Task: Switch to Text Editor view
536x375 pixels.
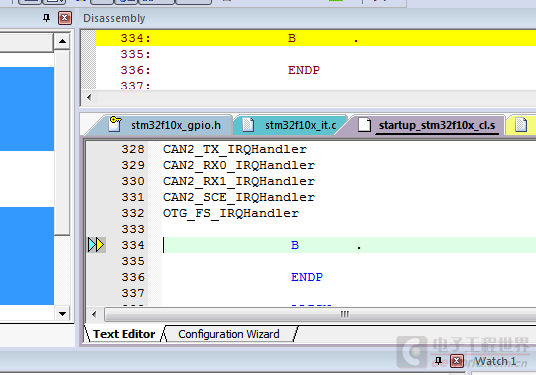Action: [x=124, y=334]
